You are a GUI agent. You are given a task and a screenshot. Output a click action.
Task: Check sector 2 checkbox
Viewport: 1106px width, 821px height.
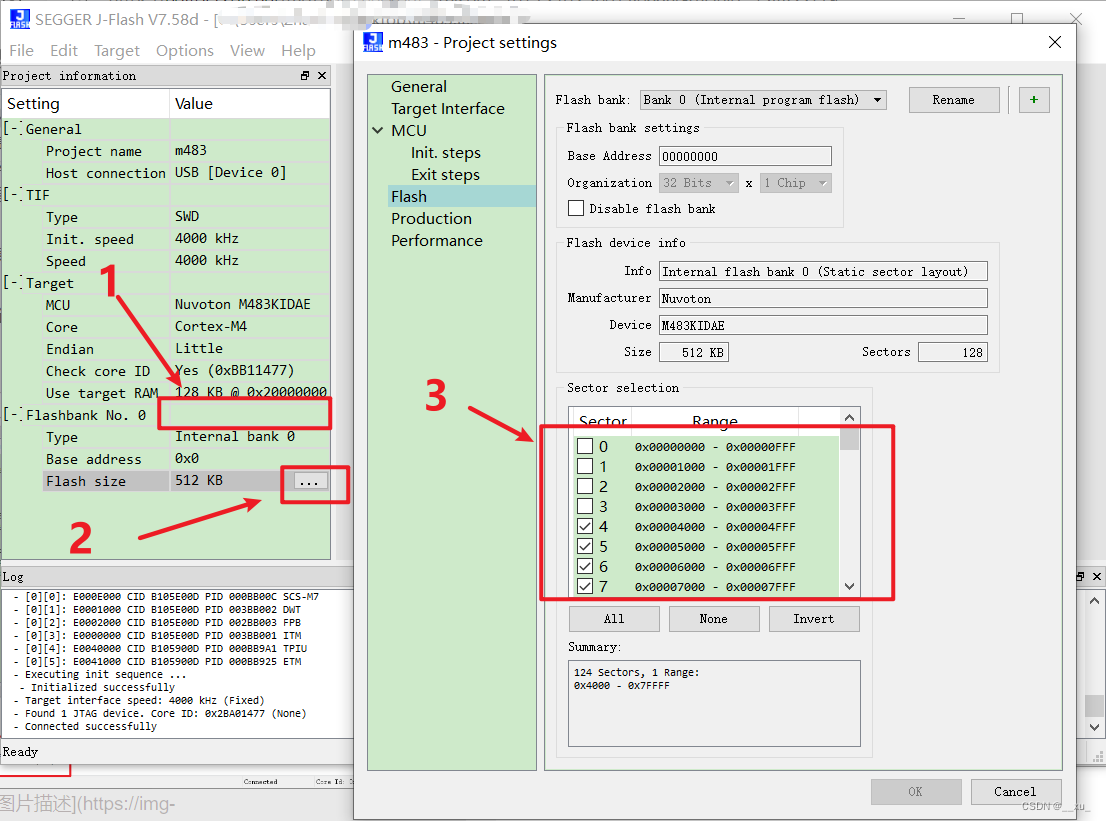click(585, 486)
